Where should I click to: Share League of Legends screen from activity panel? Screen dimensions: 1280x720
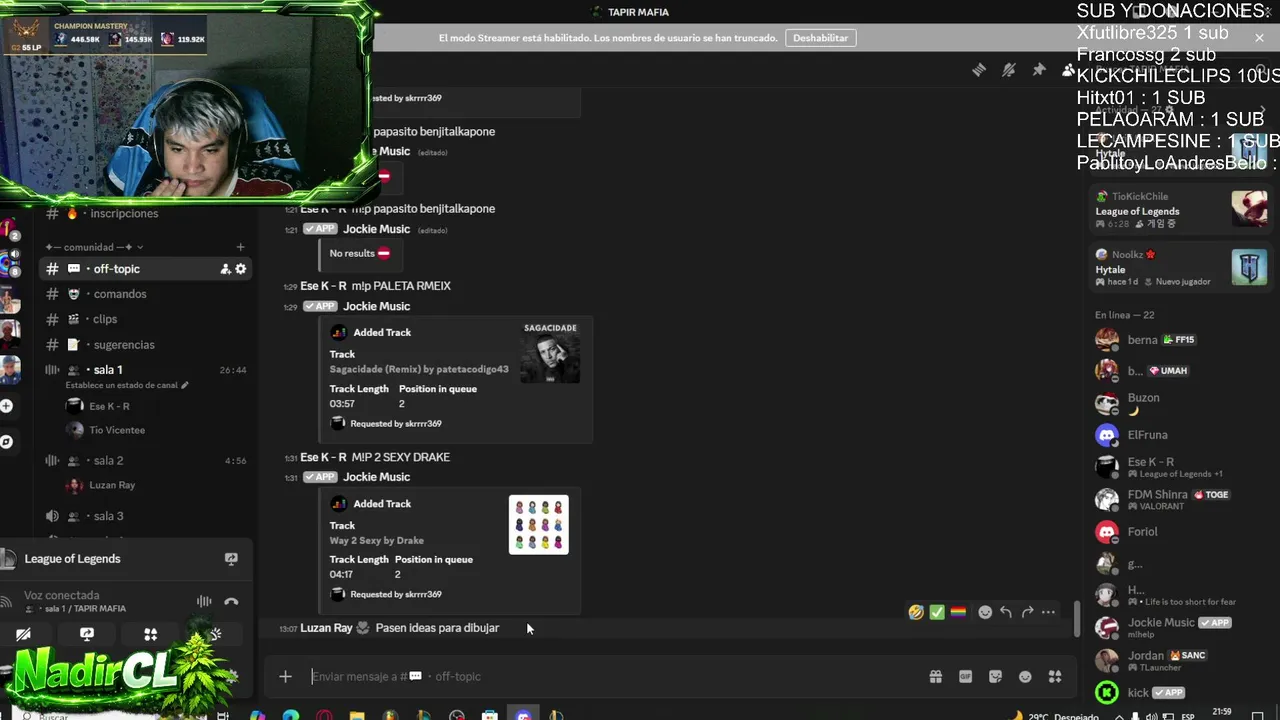point(231,559)
